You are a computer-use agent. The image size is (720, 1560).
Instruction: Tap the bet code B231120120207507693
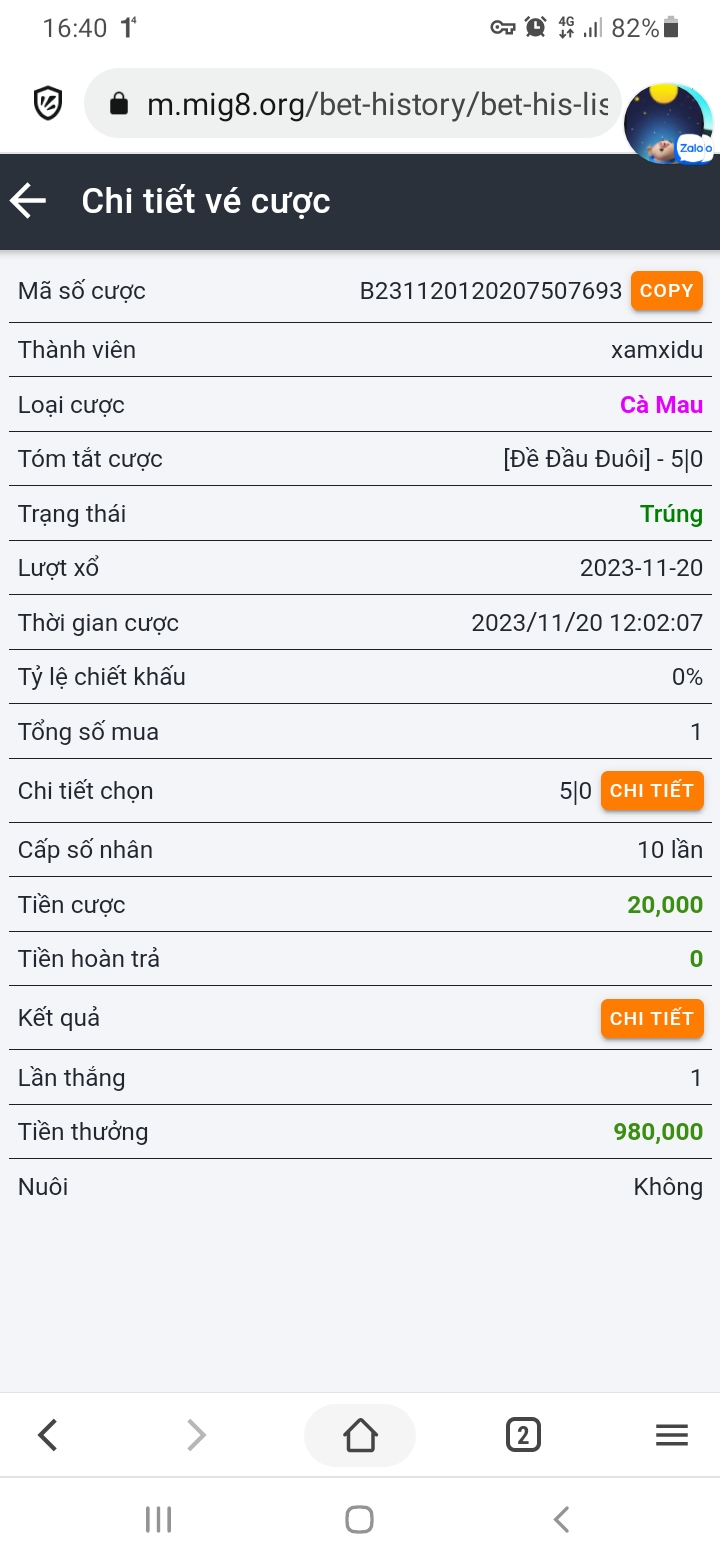tap(490, 292)
